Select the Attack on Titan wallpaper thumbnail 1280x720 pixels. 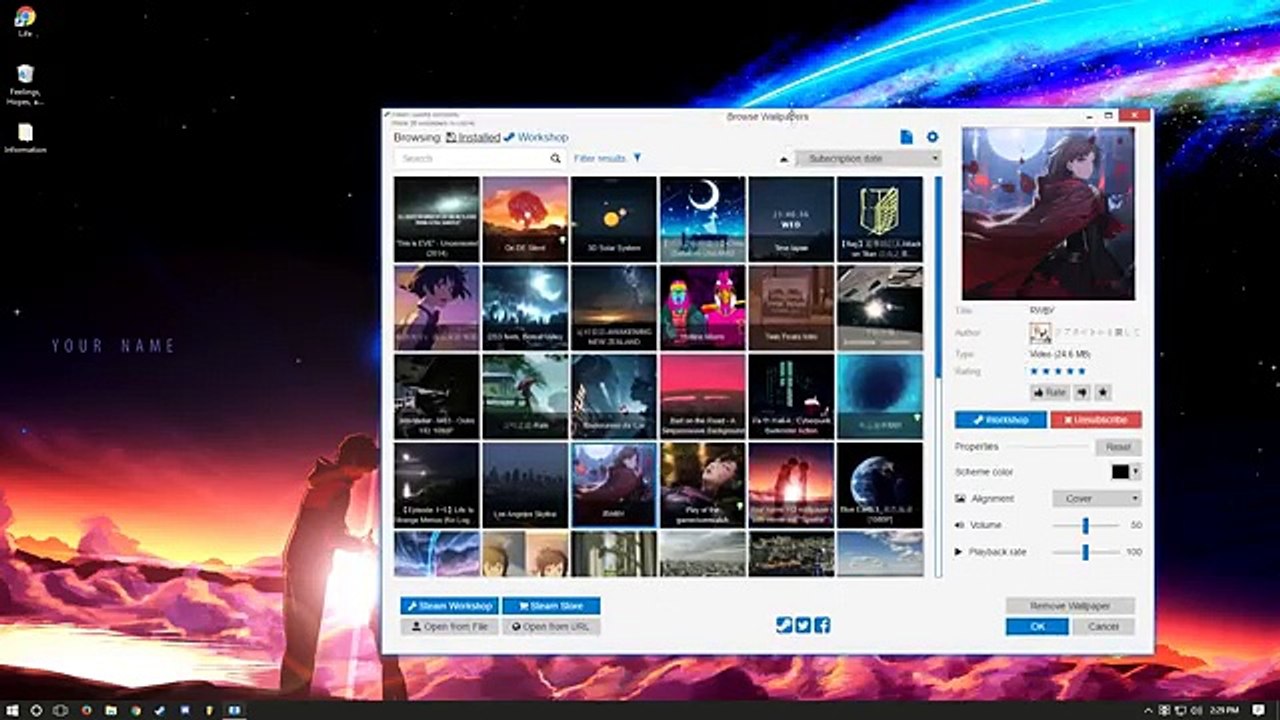click(x=880, y=220)
